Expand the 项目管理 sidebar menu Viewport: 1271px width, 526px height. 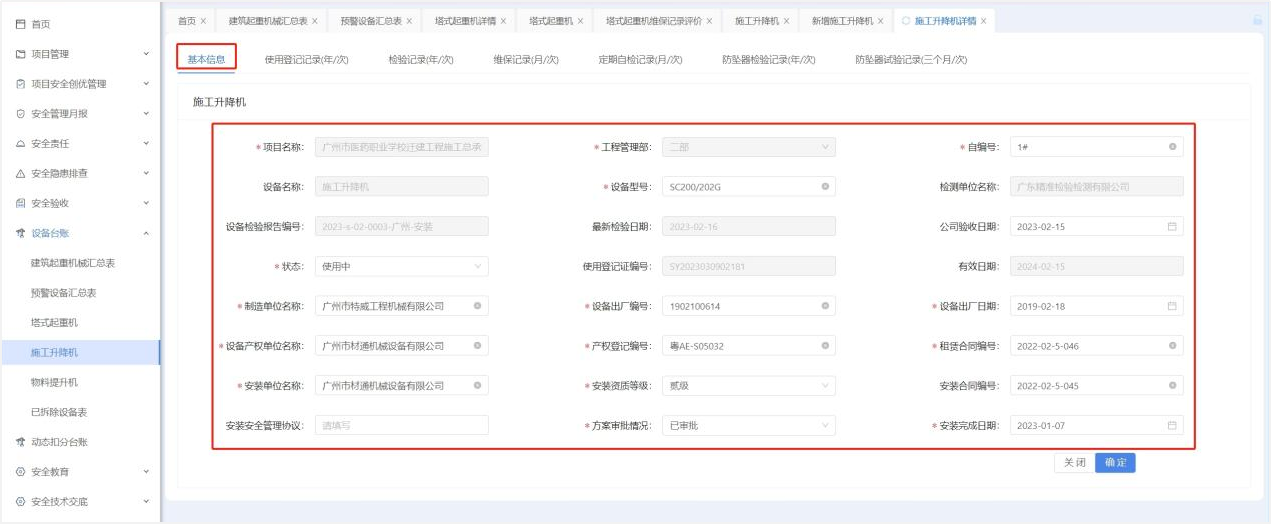coord(80,54)
